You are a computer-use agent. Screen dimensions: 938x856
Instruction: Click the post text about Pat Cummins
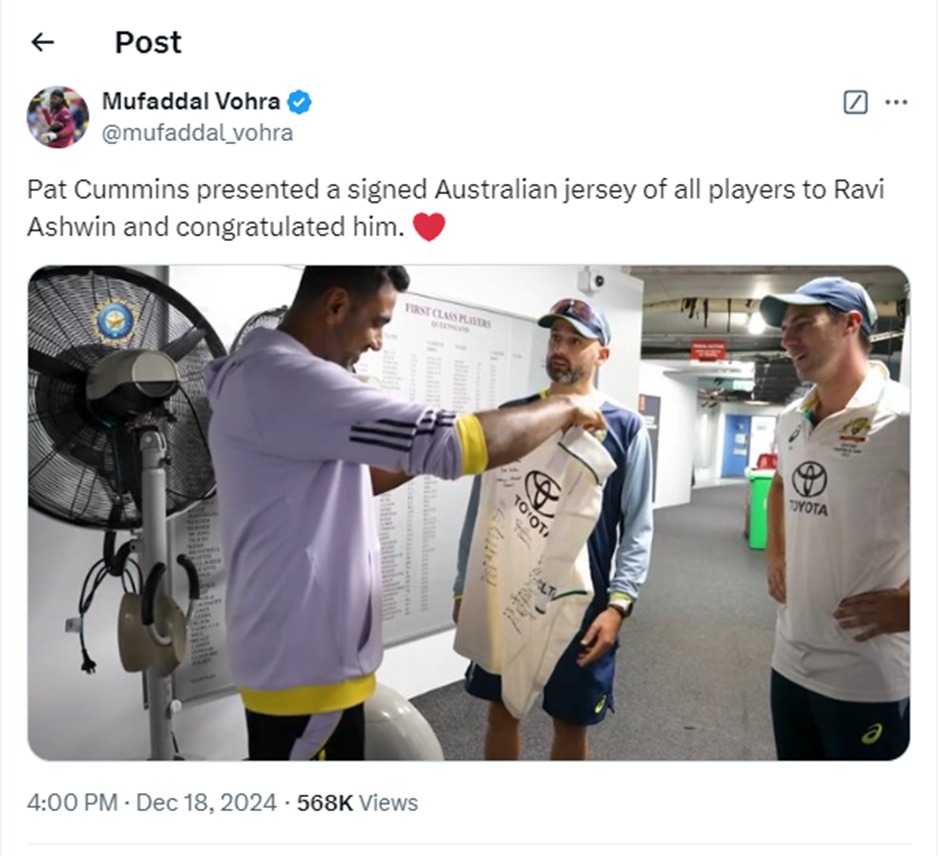click(x=455, y=208)
